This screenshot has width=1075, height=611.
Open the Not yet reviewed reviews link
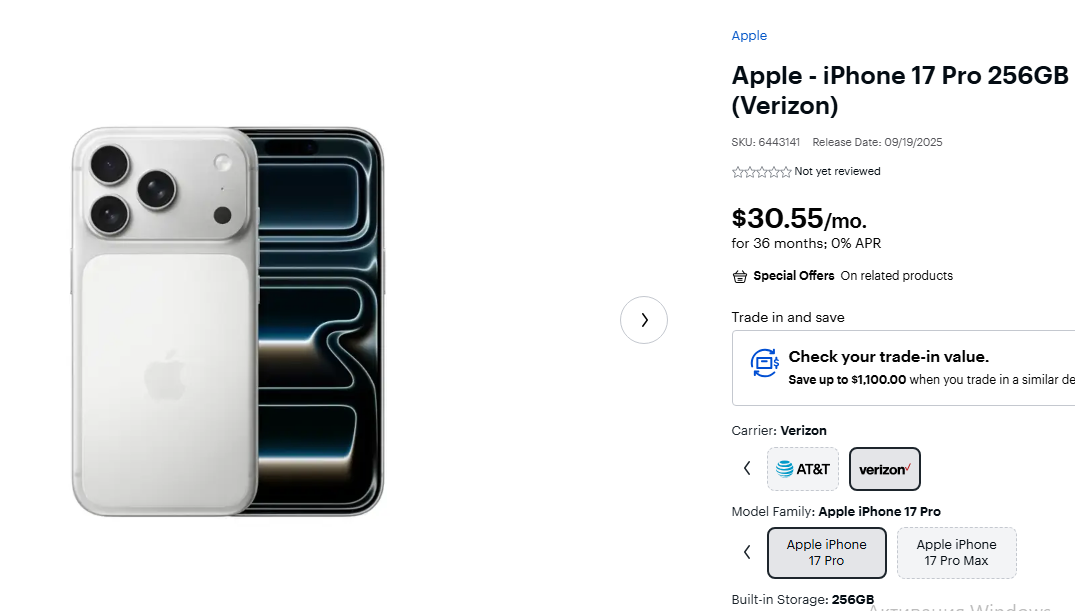(x=837, y=171)
